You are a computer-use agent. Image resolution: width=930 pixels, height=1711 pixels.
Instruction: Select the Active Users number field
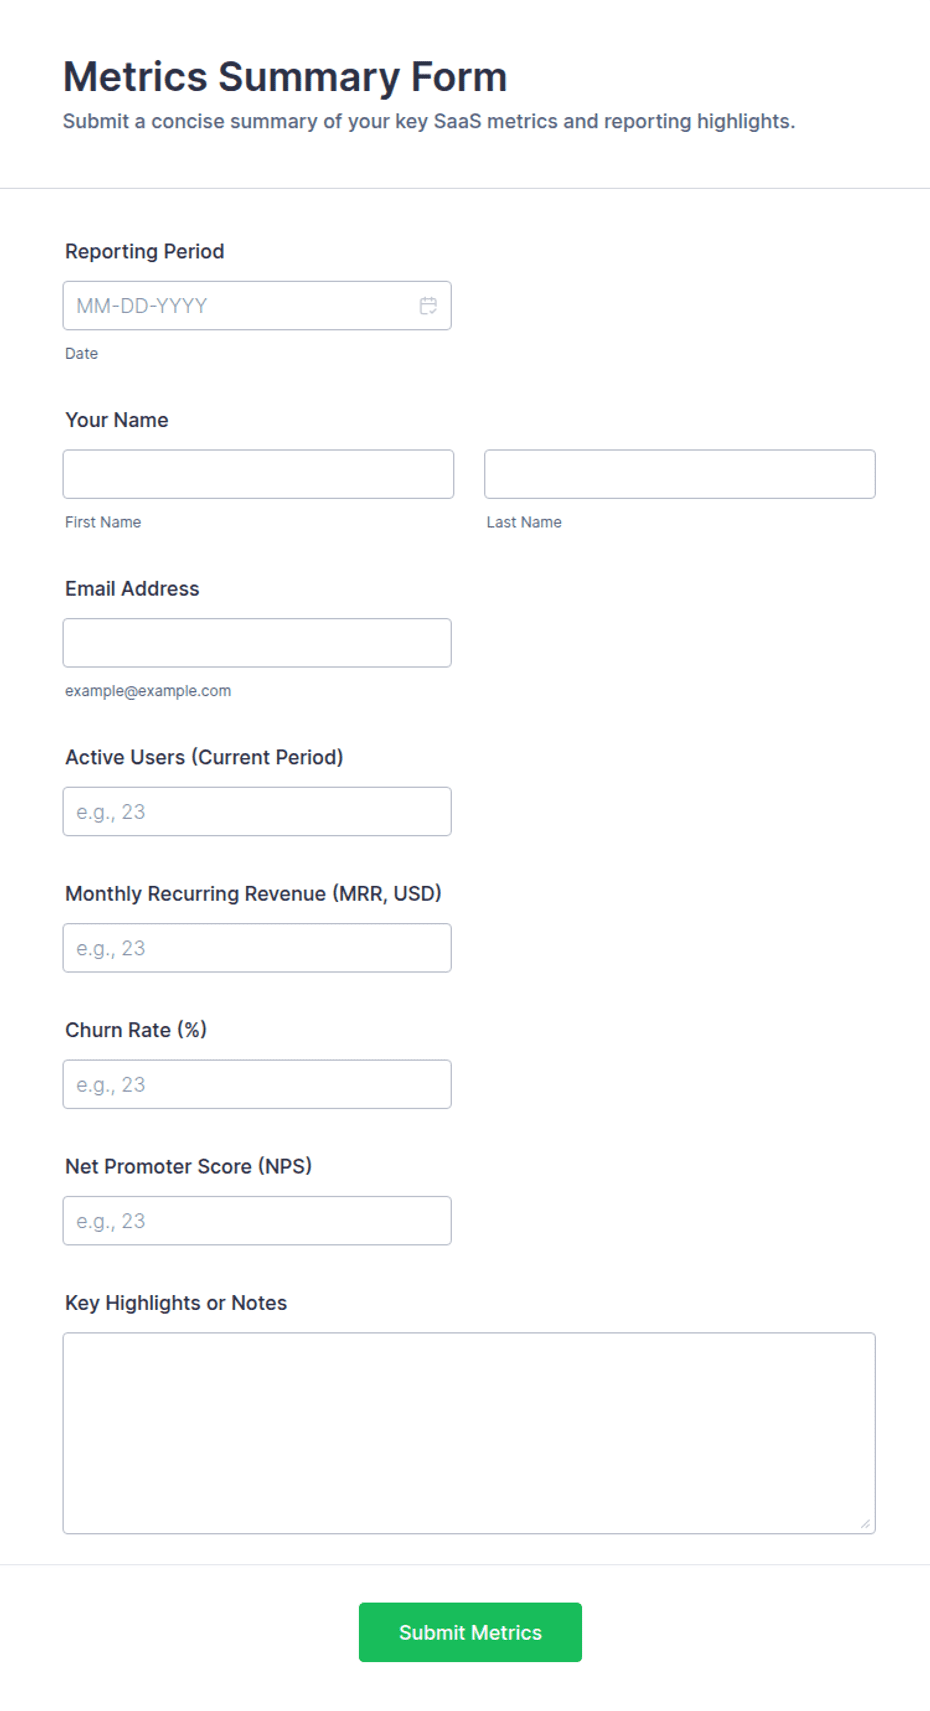click(257, 812)
